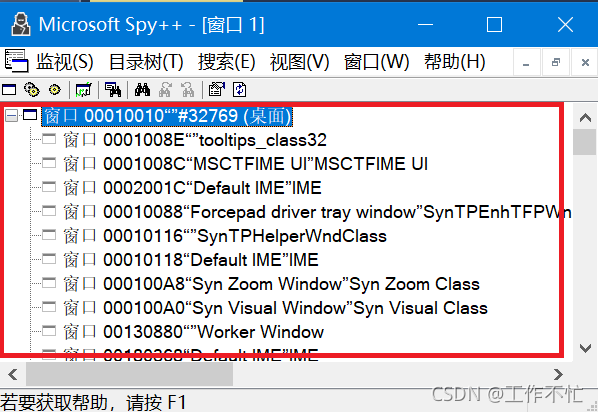Click the vertical scrollbar down arrow

click(x=585, y=348)
